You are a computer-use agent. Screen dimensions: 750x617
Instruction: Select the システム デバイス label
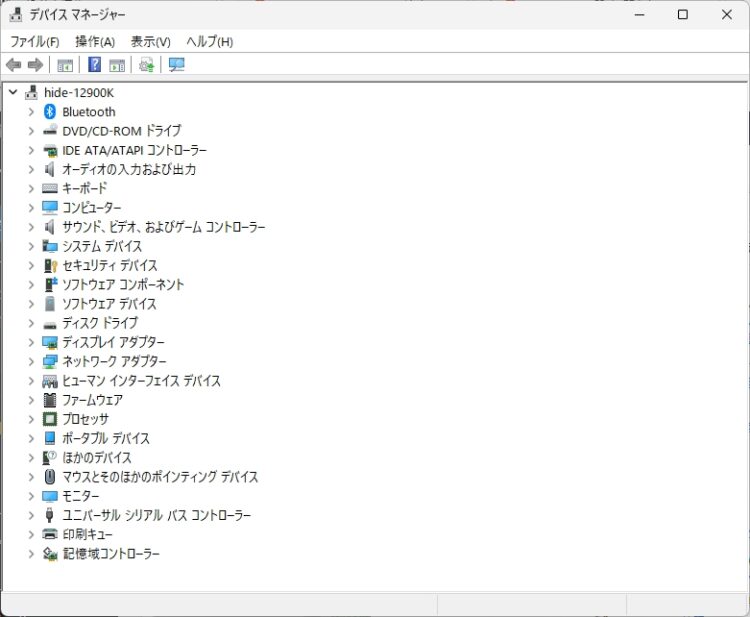tap(102, 246)
